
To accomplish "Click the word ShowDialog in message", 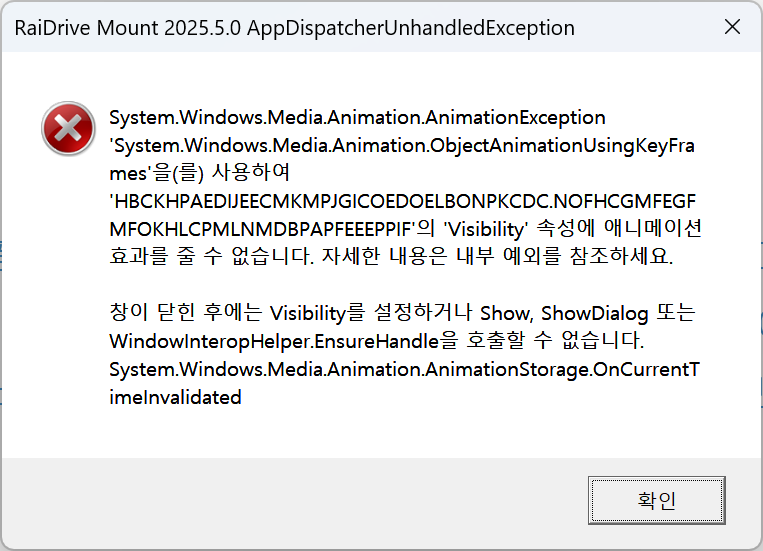I will (595, 313).
